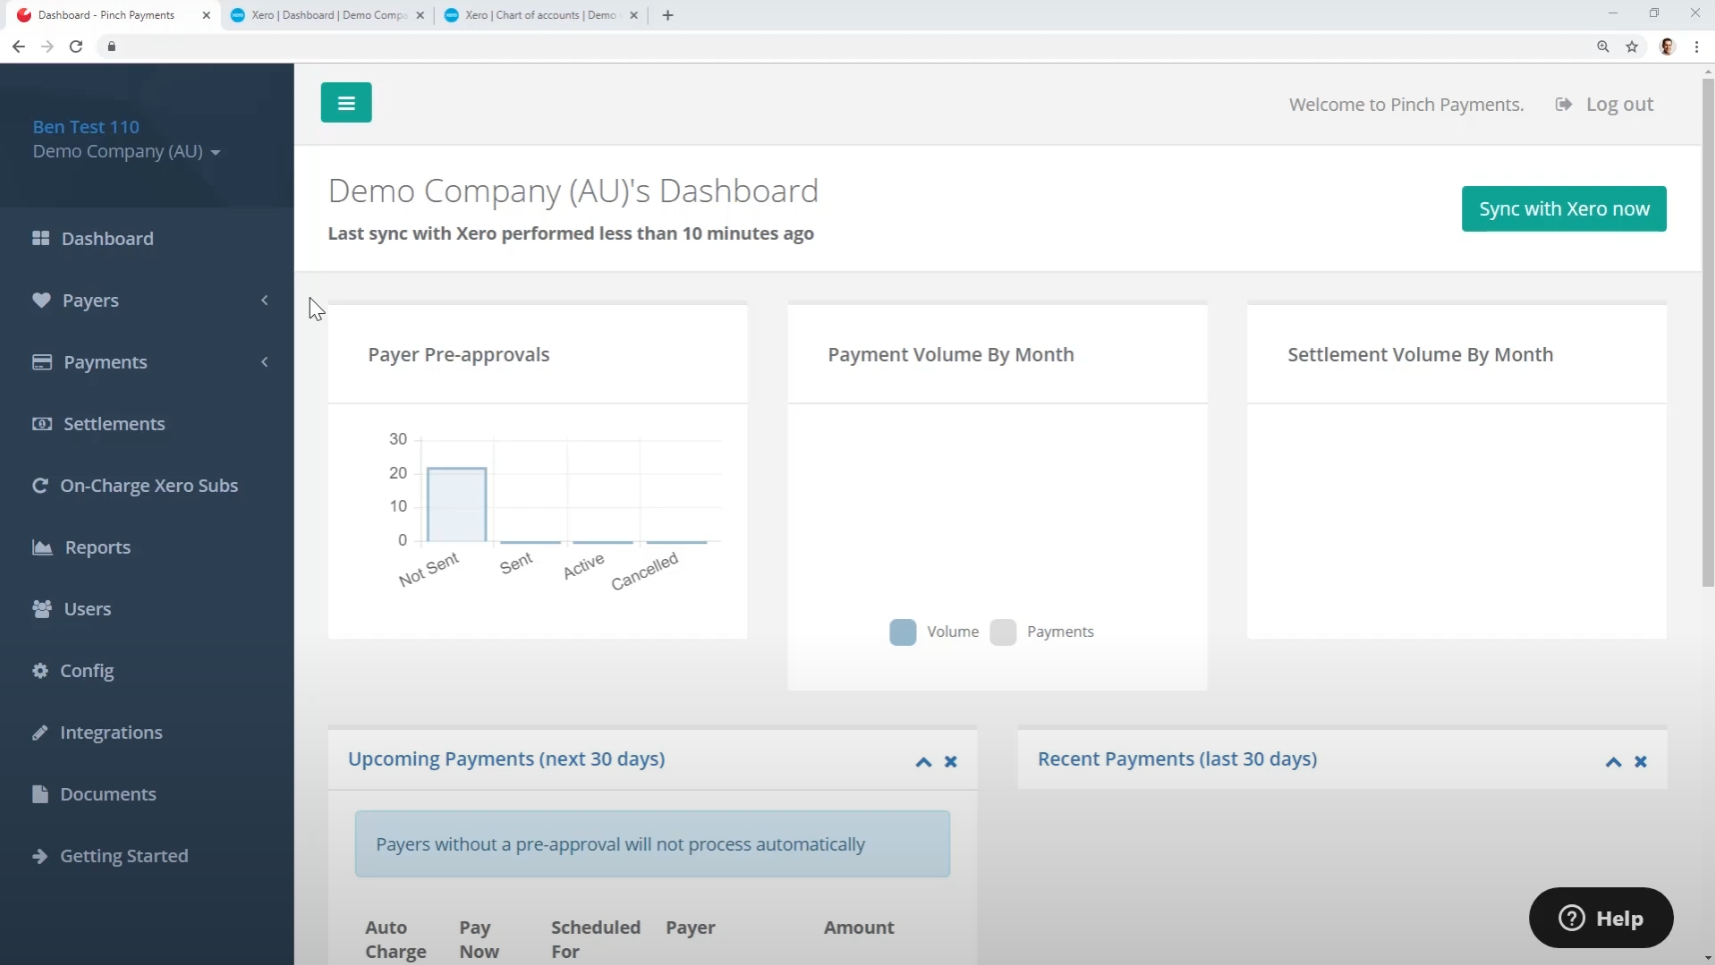Viewport: 1715px width, 965px height.
Task: Close the Upcoming Payments panel
Action: click(951, 762)
